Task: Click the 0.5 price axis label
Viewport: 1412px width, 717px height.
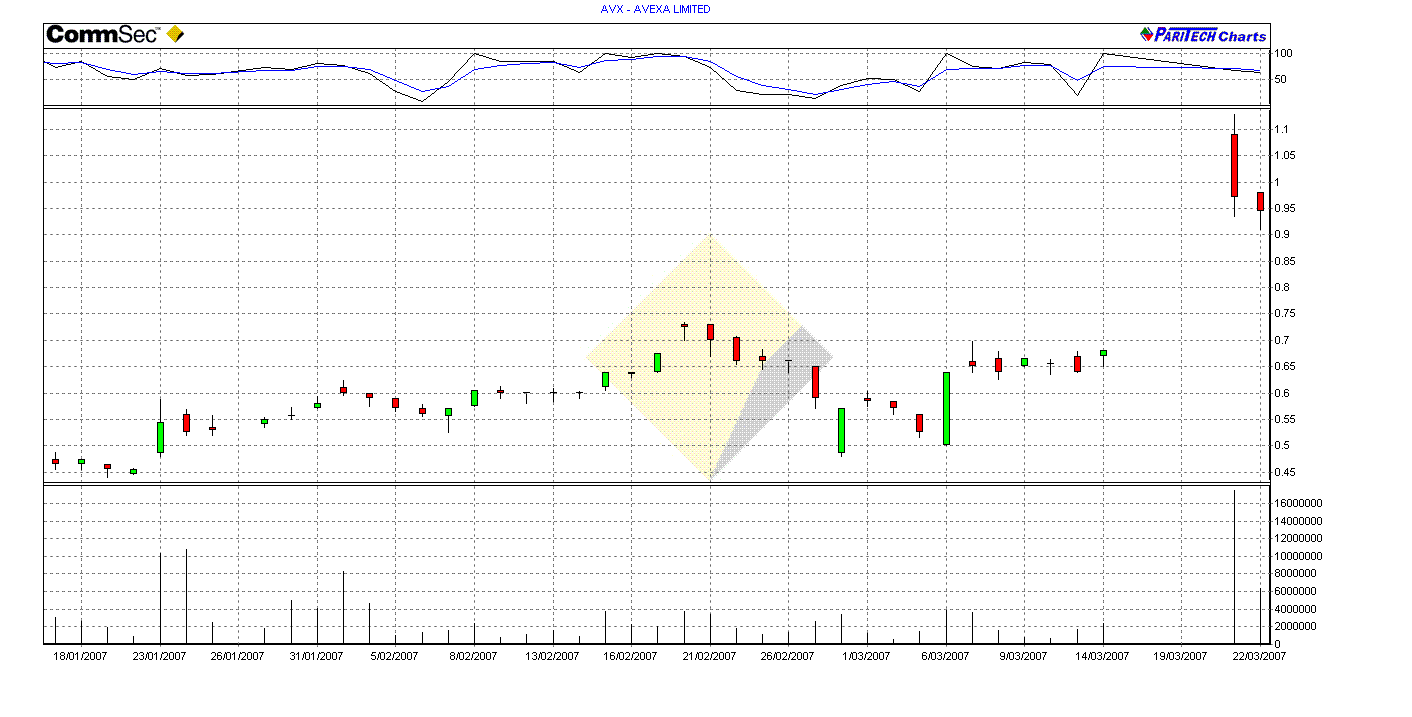Action: 1281,446
